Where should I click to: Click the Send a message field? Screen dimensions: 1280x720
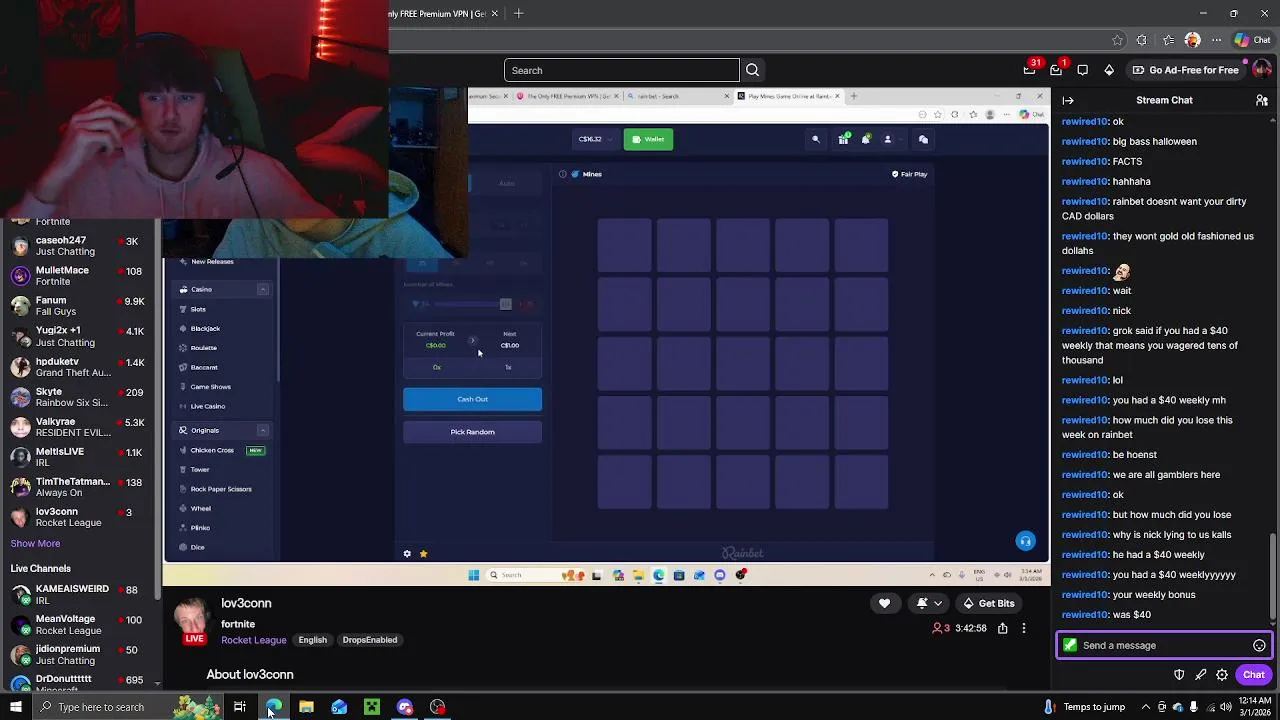1164,645
